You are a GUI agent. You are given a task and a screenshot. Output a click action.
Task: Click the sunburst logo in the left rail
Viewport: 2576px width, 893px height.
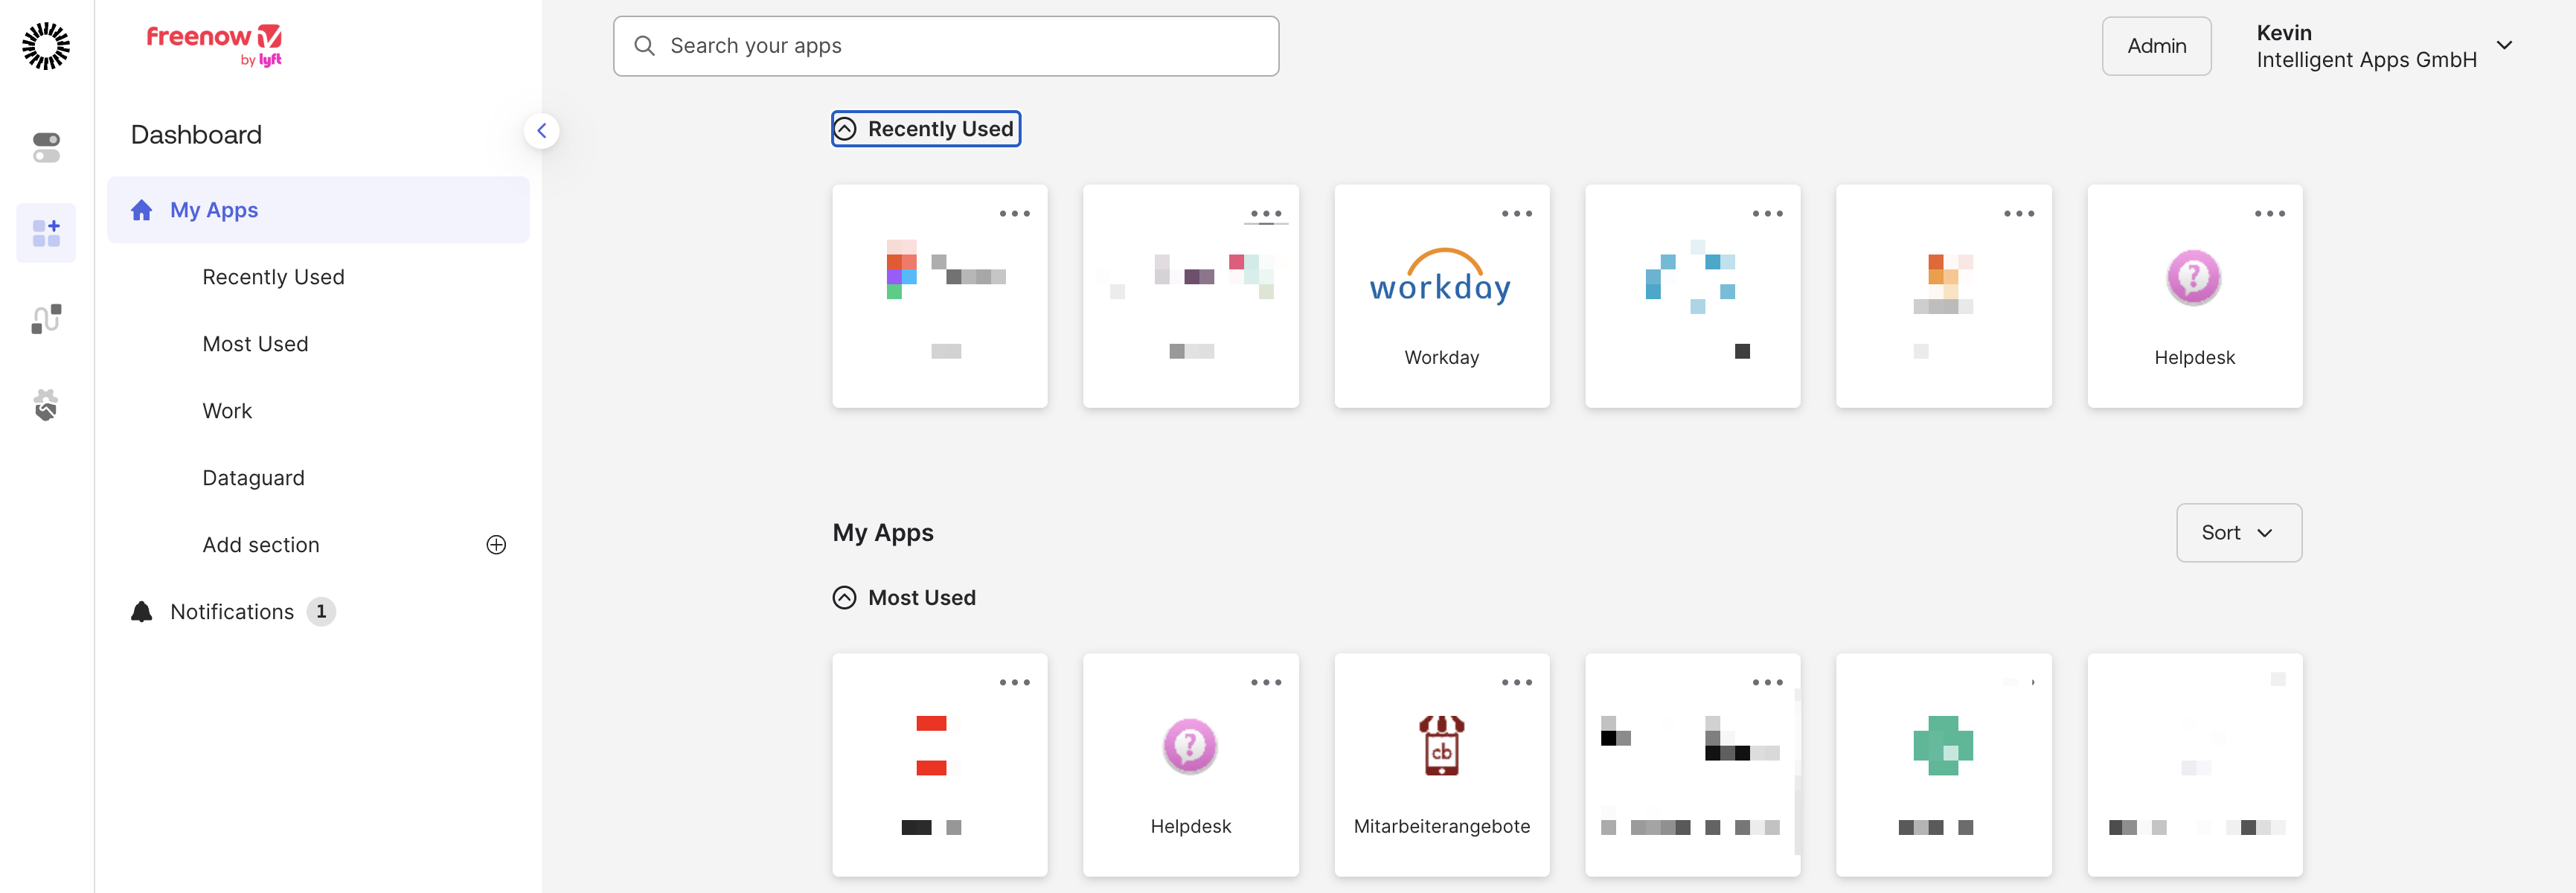pos(46,46)
